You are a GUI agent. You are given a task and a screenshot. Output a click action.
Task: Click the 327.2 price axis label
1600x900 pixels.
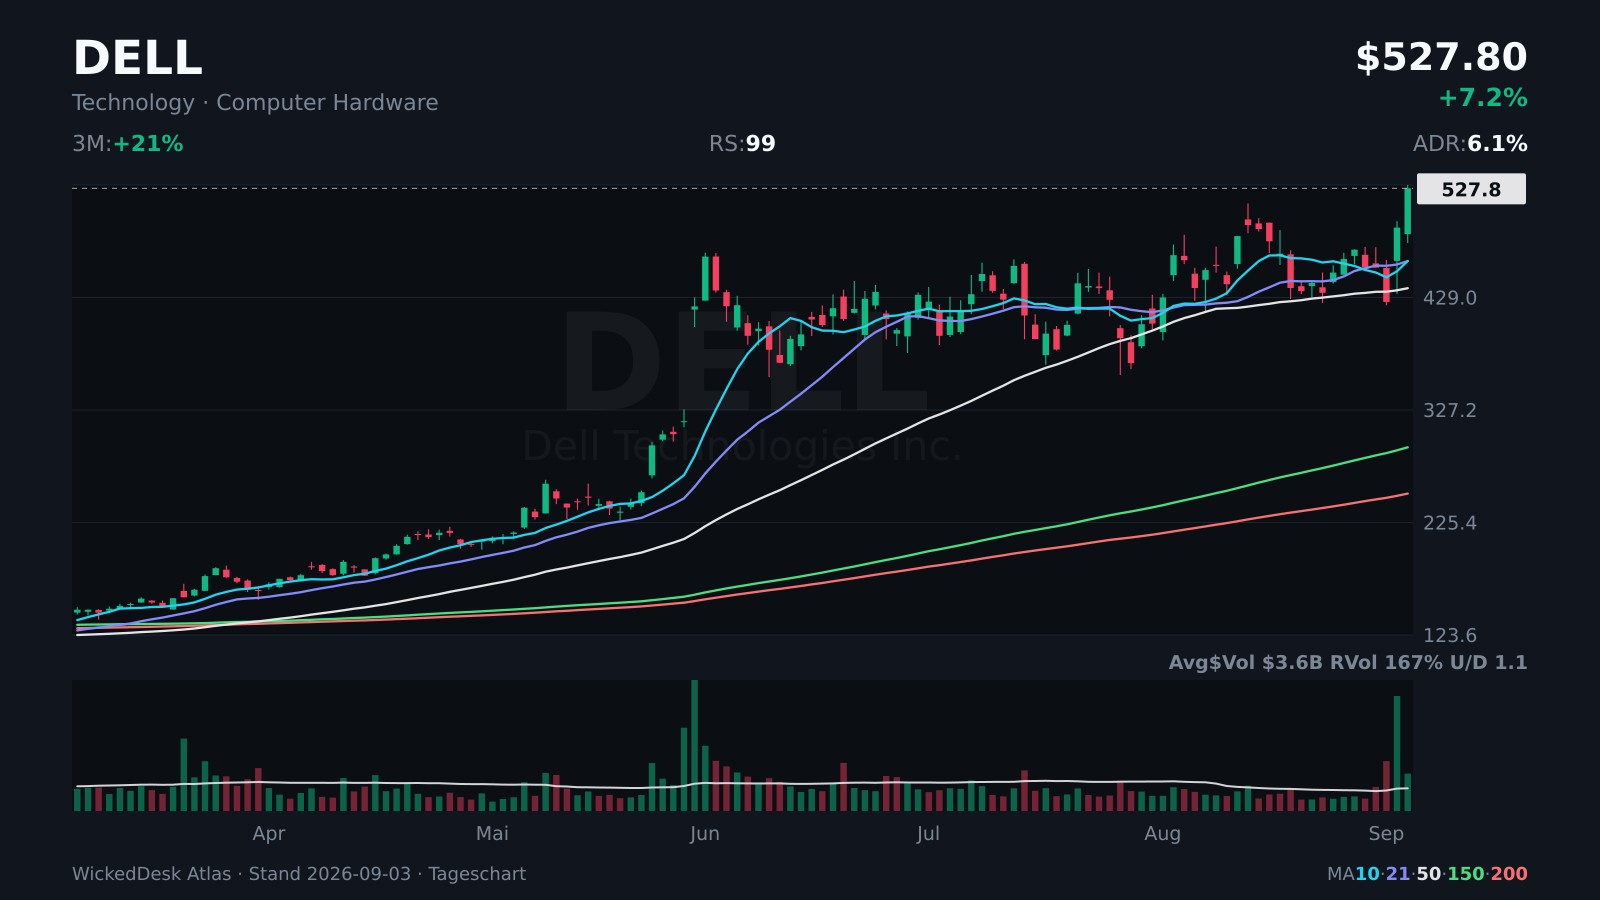tap(1450, 410)
